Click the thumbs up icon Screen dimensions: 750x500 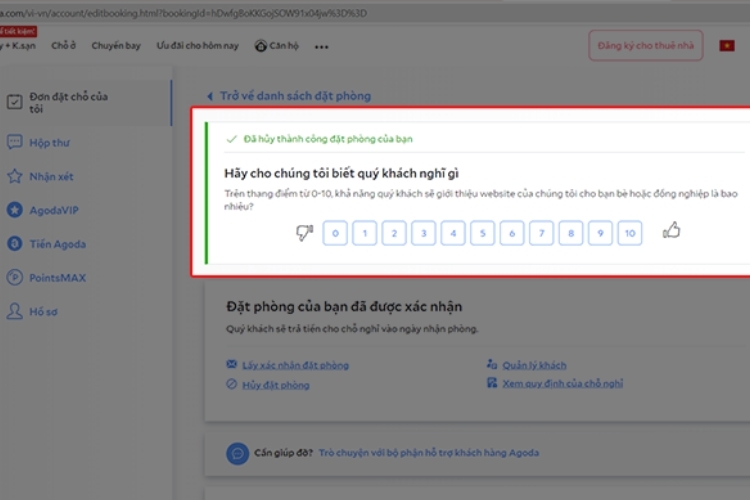pyautogui.click(x=671, y=230)
